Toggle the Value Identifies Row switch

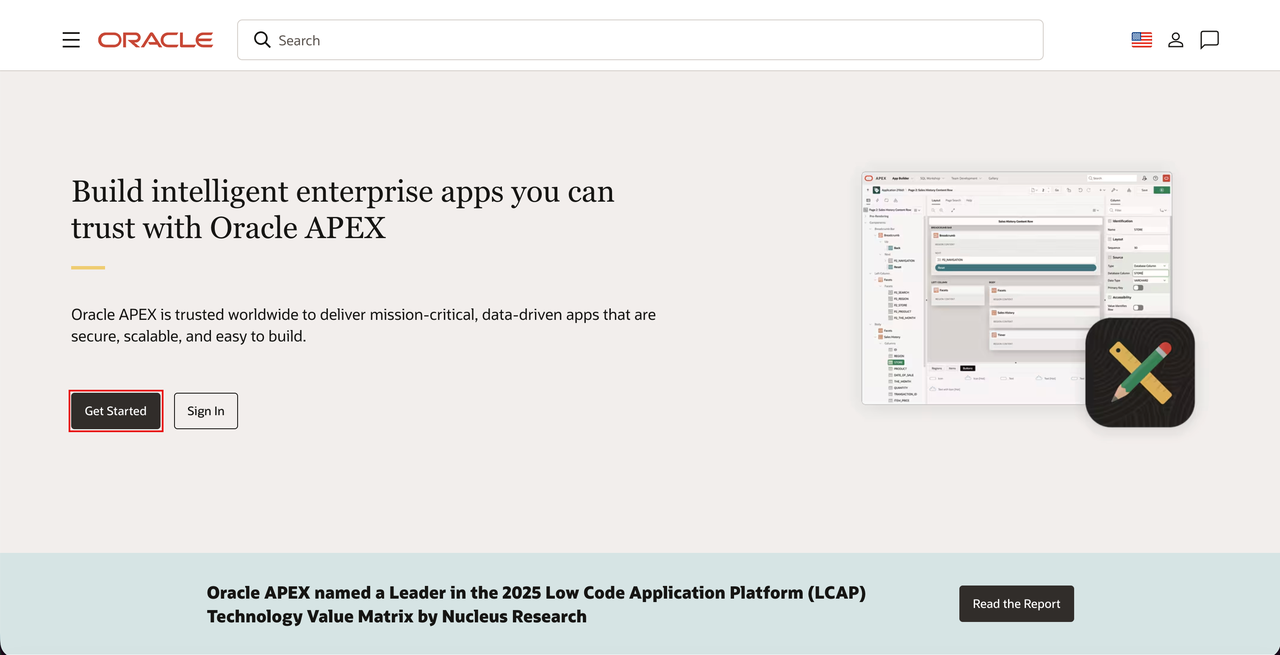click(1138, 307)
